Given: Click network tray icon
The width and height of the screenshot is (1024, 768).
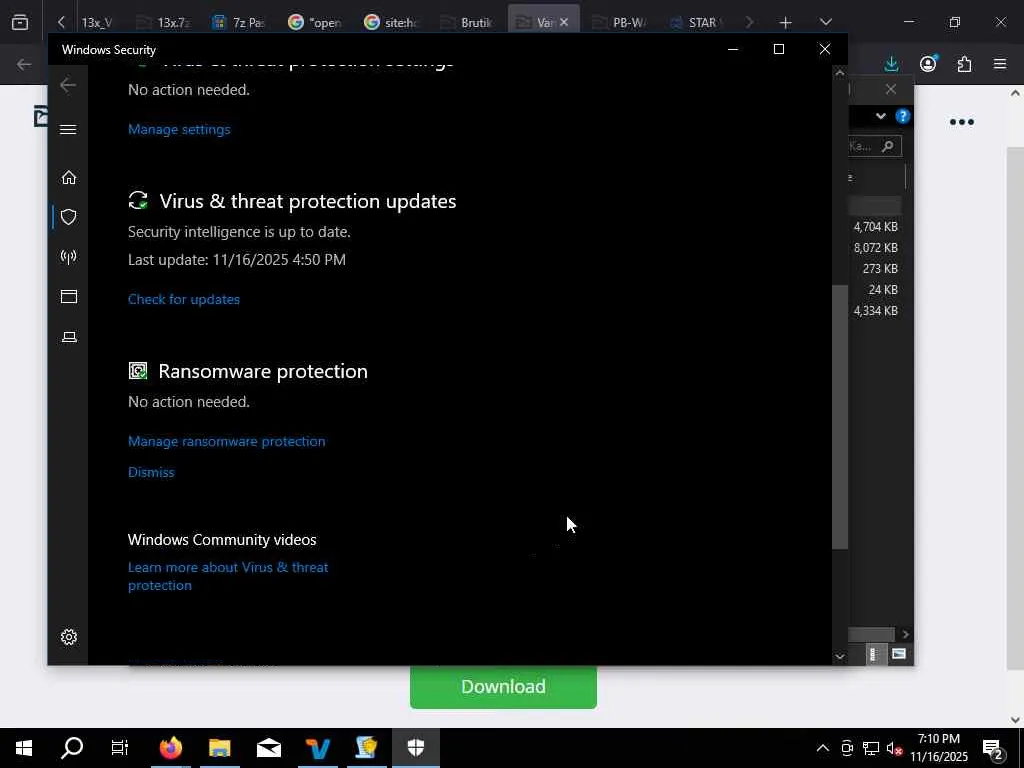Looking at the screenshot, I should 871,748.
